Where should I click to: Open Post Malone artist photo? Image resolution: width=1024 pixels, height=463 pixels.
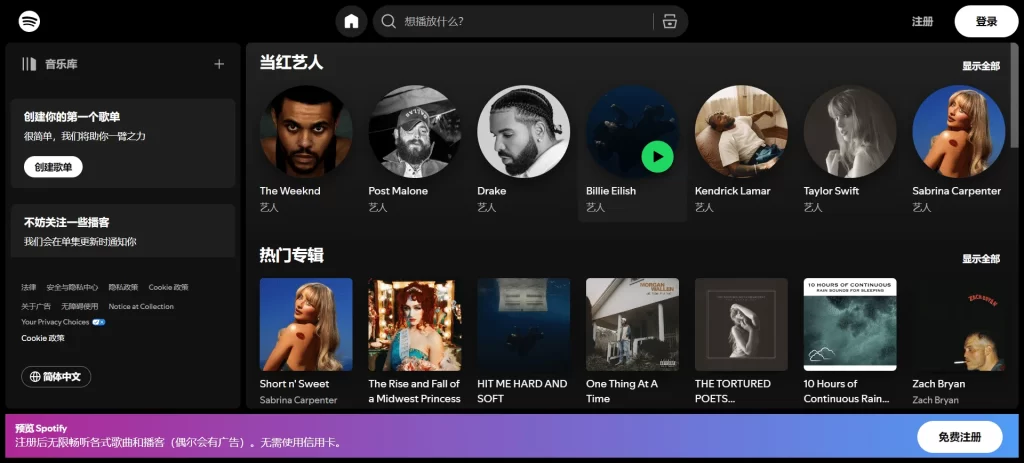click(x=415, y=131)
